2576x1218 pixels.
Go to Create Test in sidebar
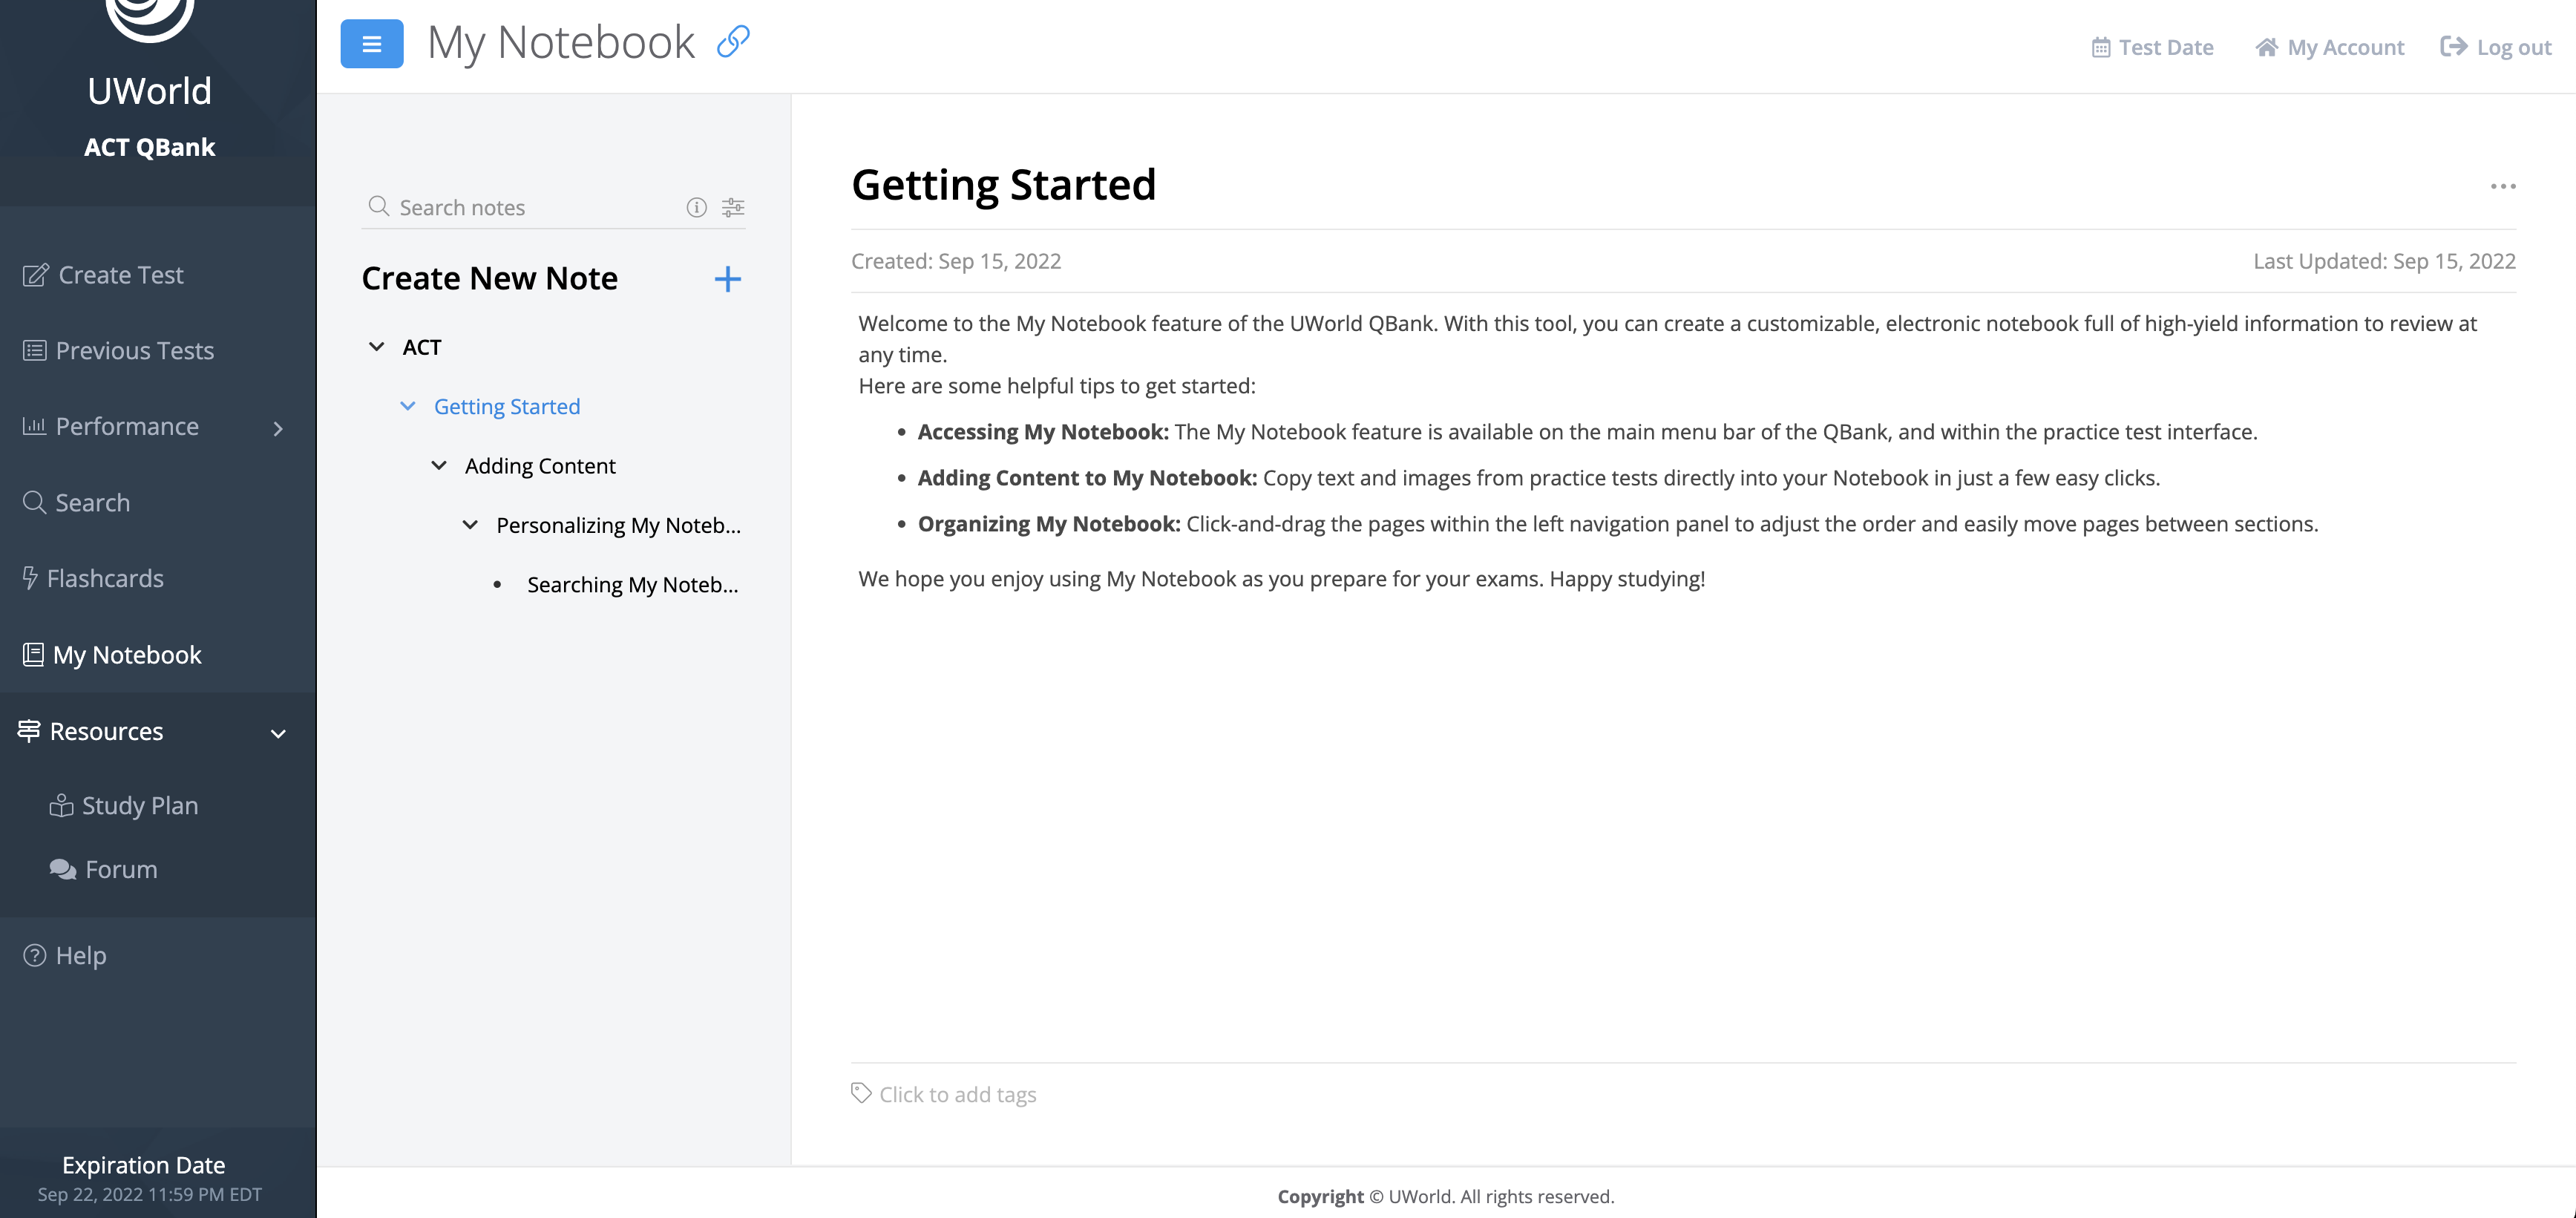point(120,275)
